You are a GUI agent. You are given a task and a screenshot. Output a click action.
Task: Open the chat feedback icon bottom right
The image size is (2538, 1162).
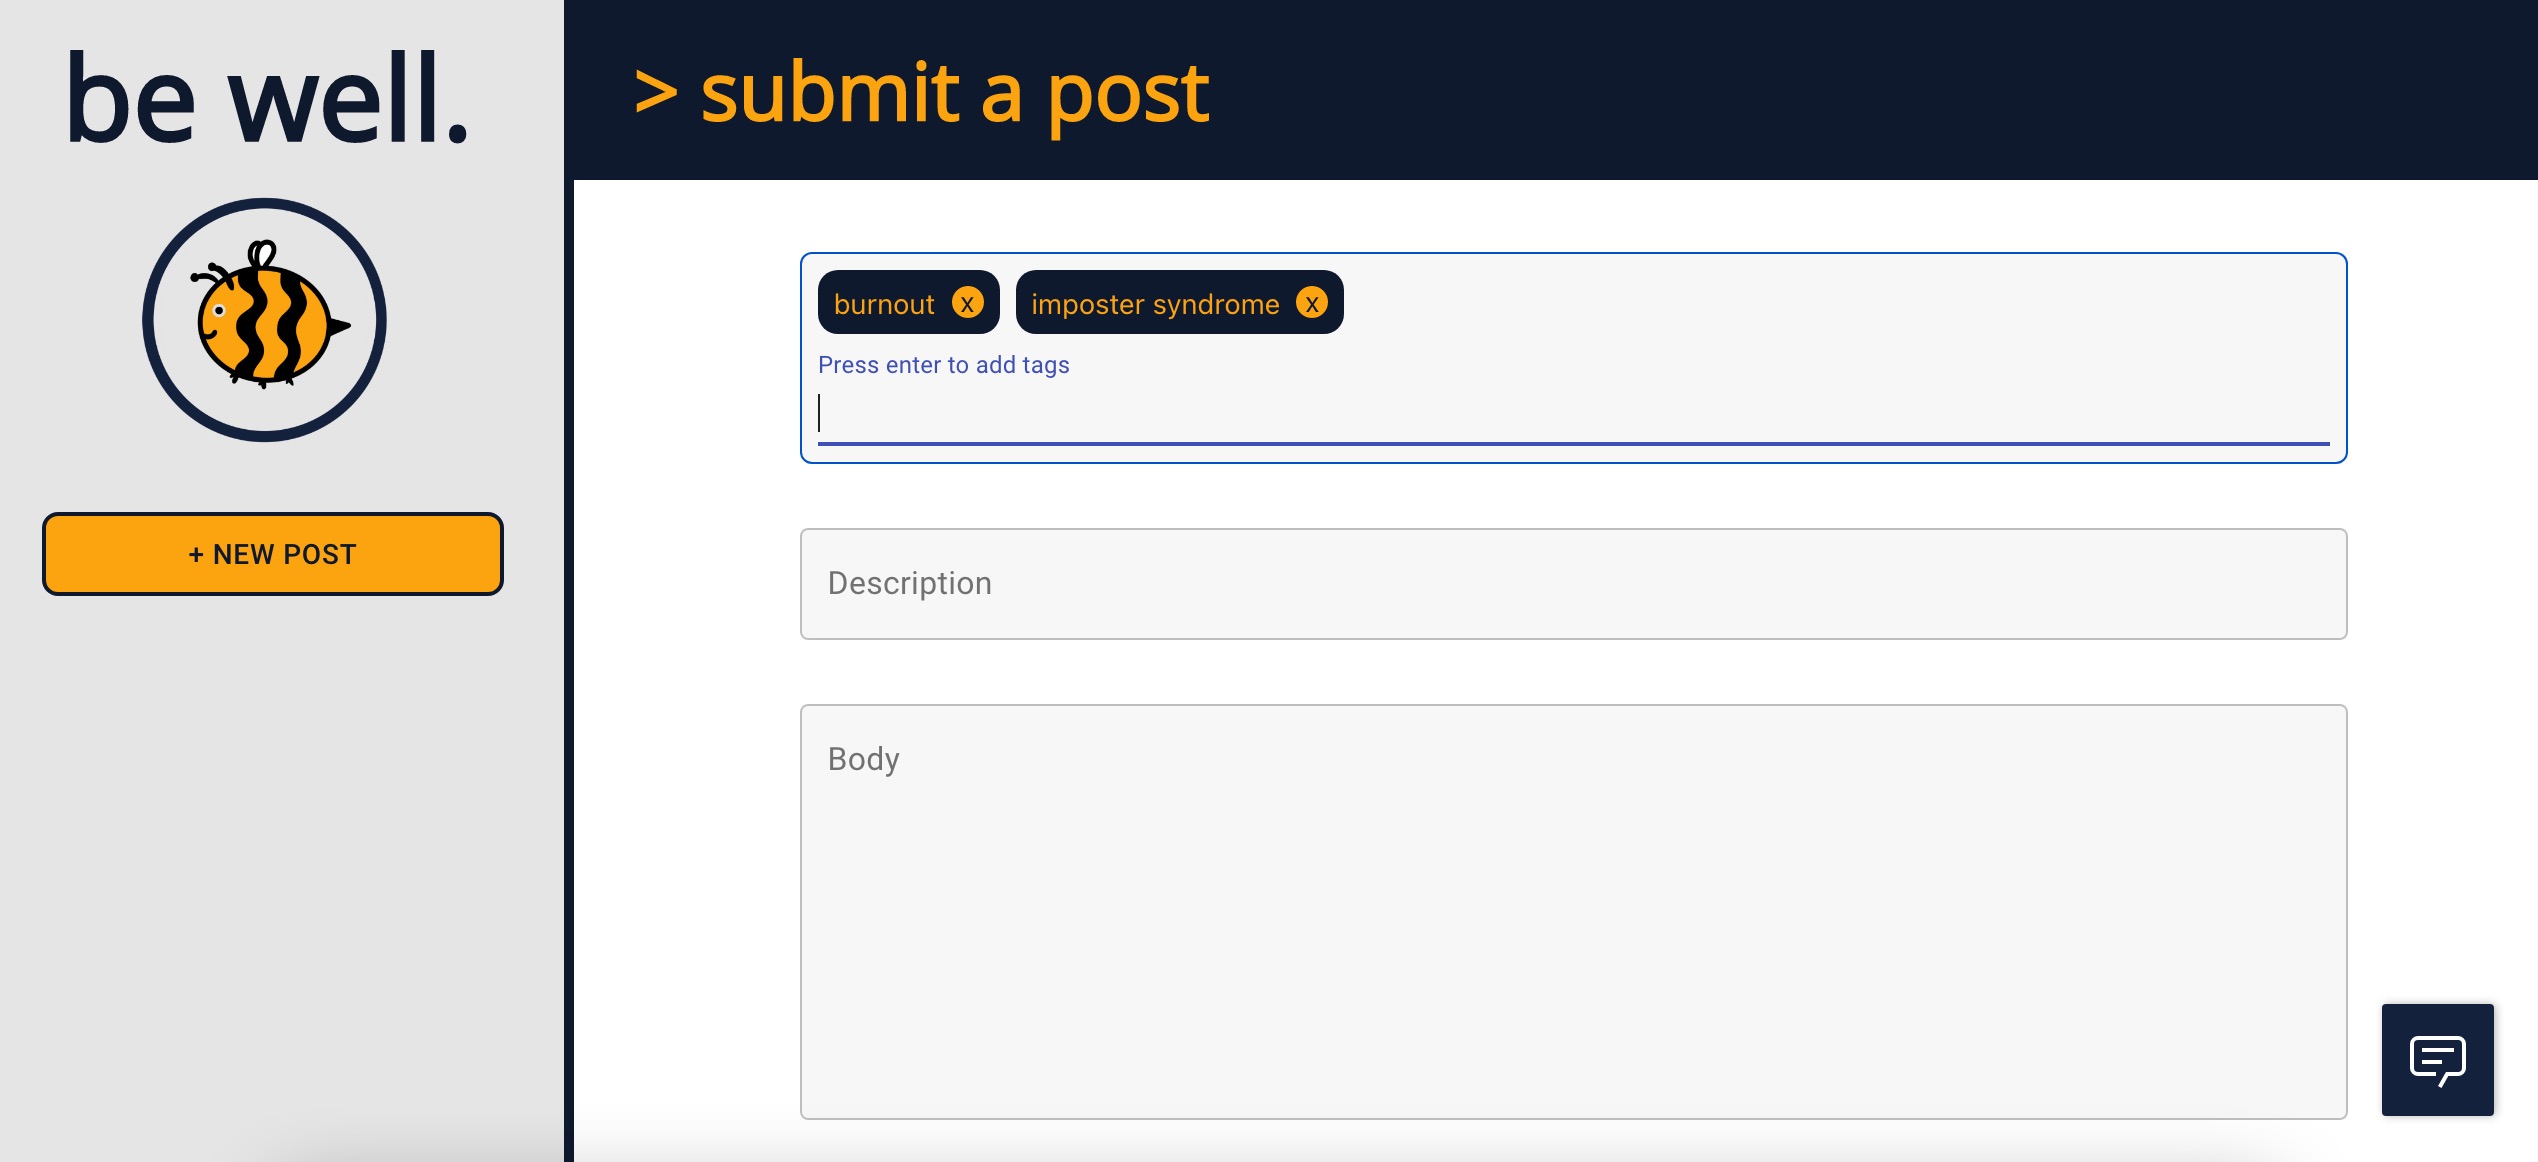click(2437, 1059)
